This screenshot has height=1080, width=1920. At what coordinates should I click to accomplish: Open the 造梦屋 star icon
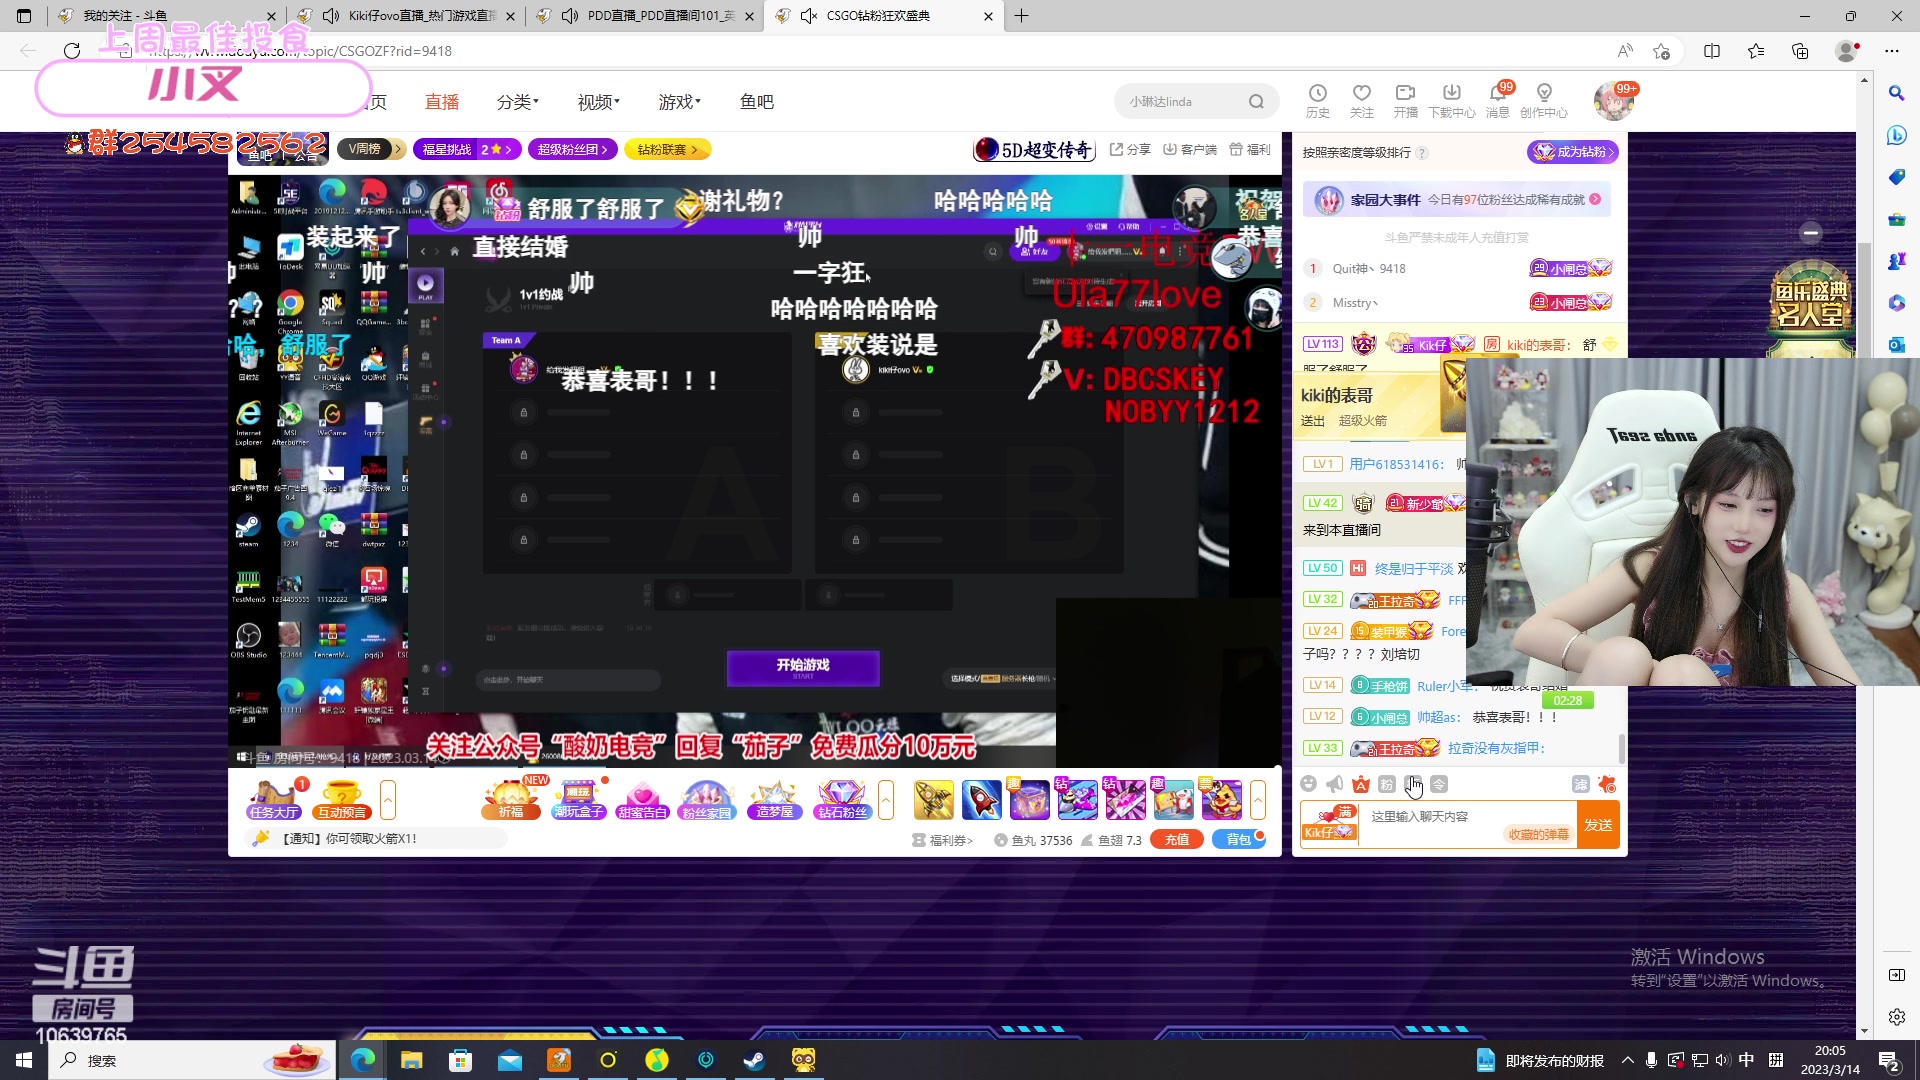pyautogui.click(x=775, y=799)
